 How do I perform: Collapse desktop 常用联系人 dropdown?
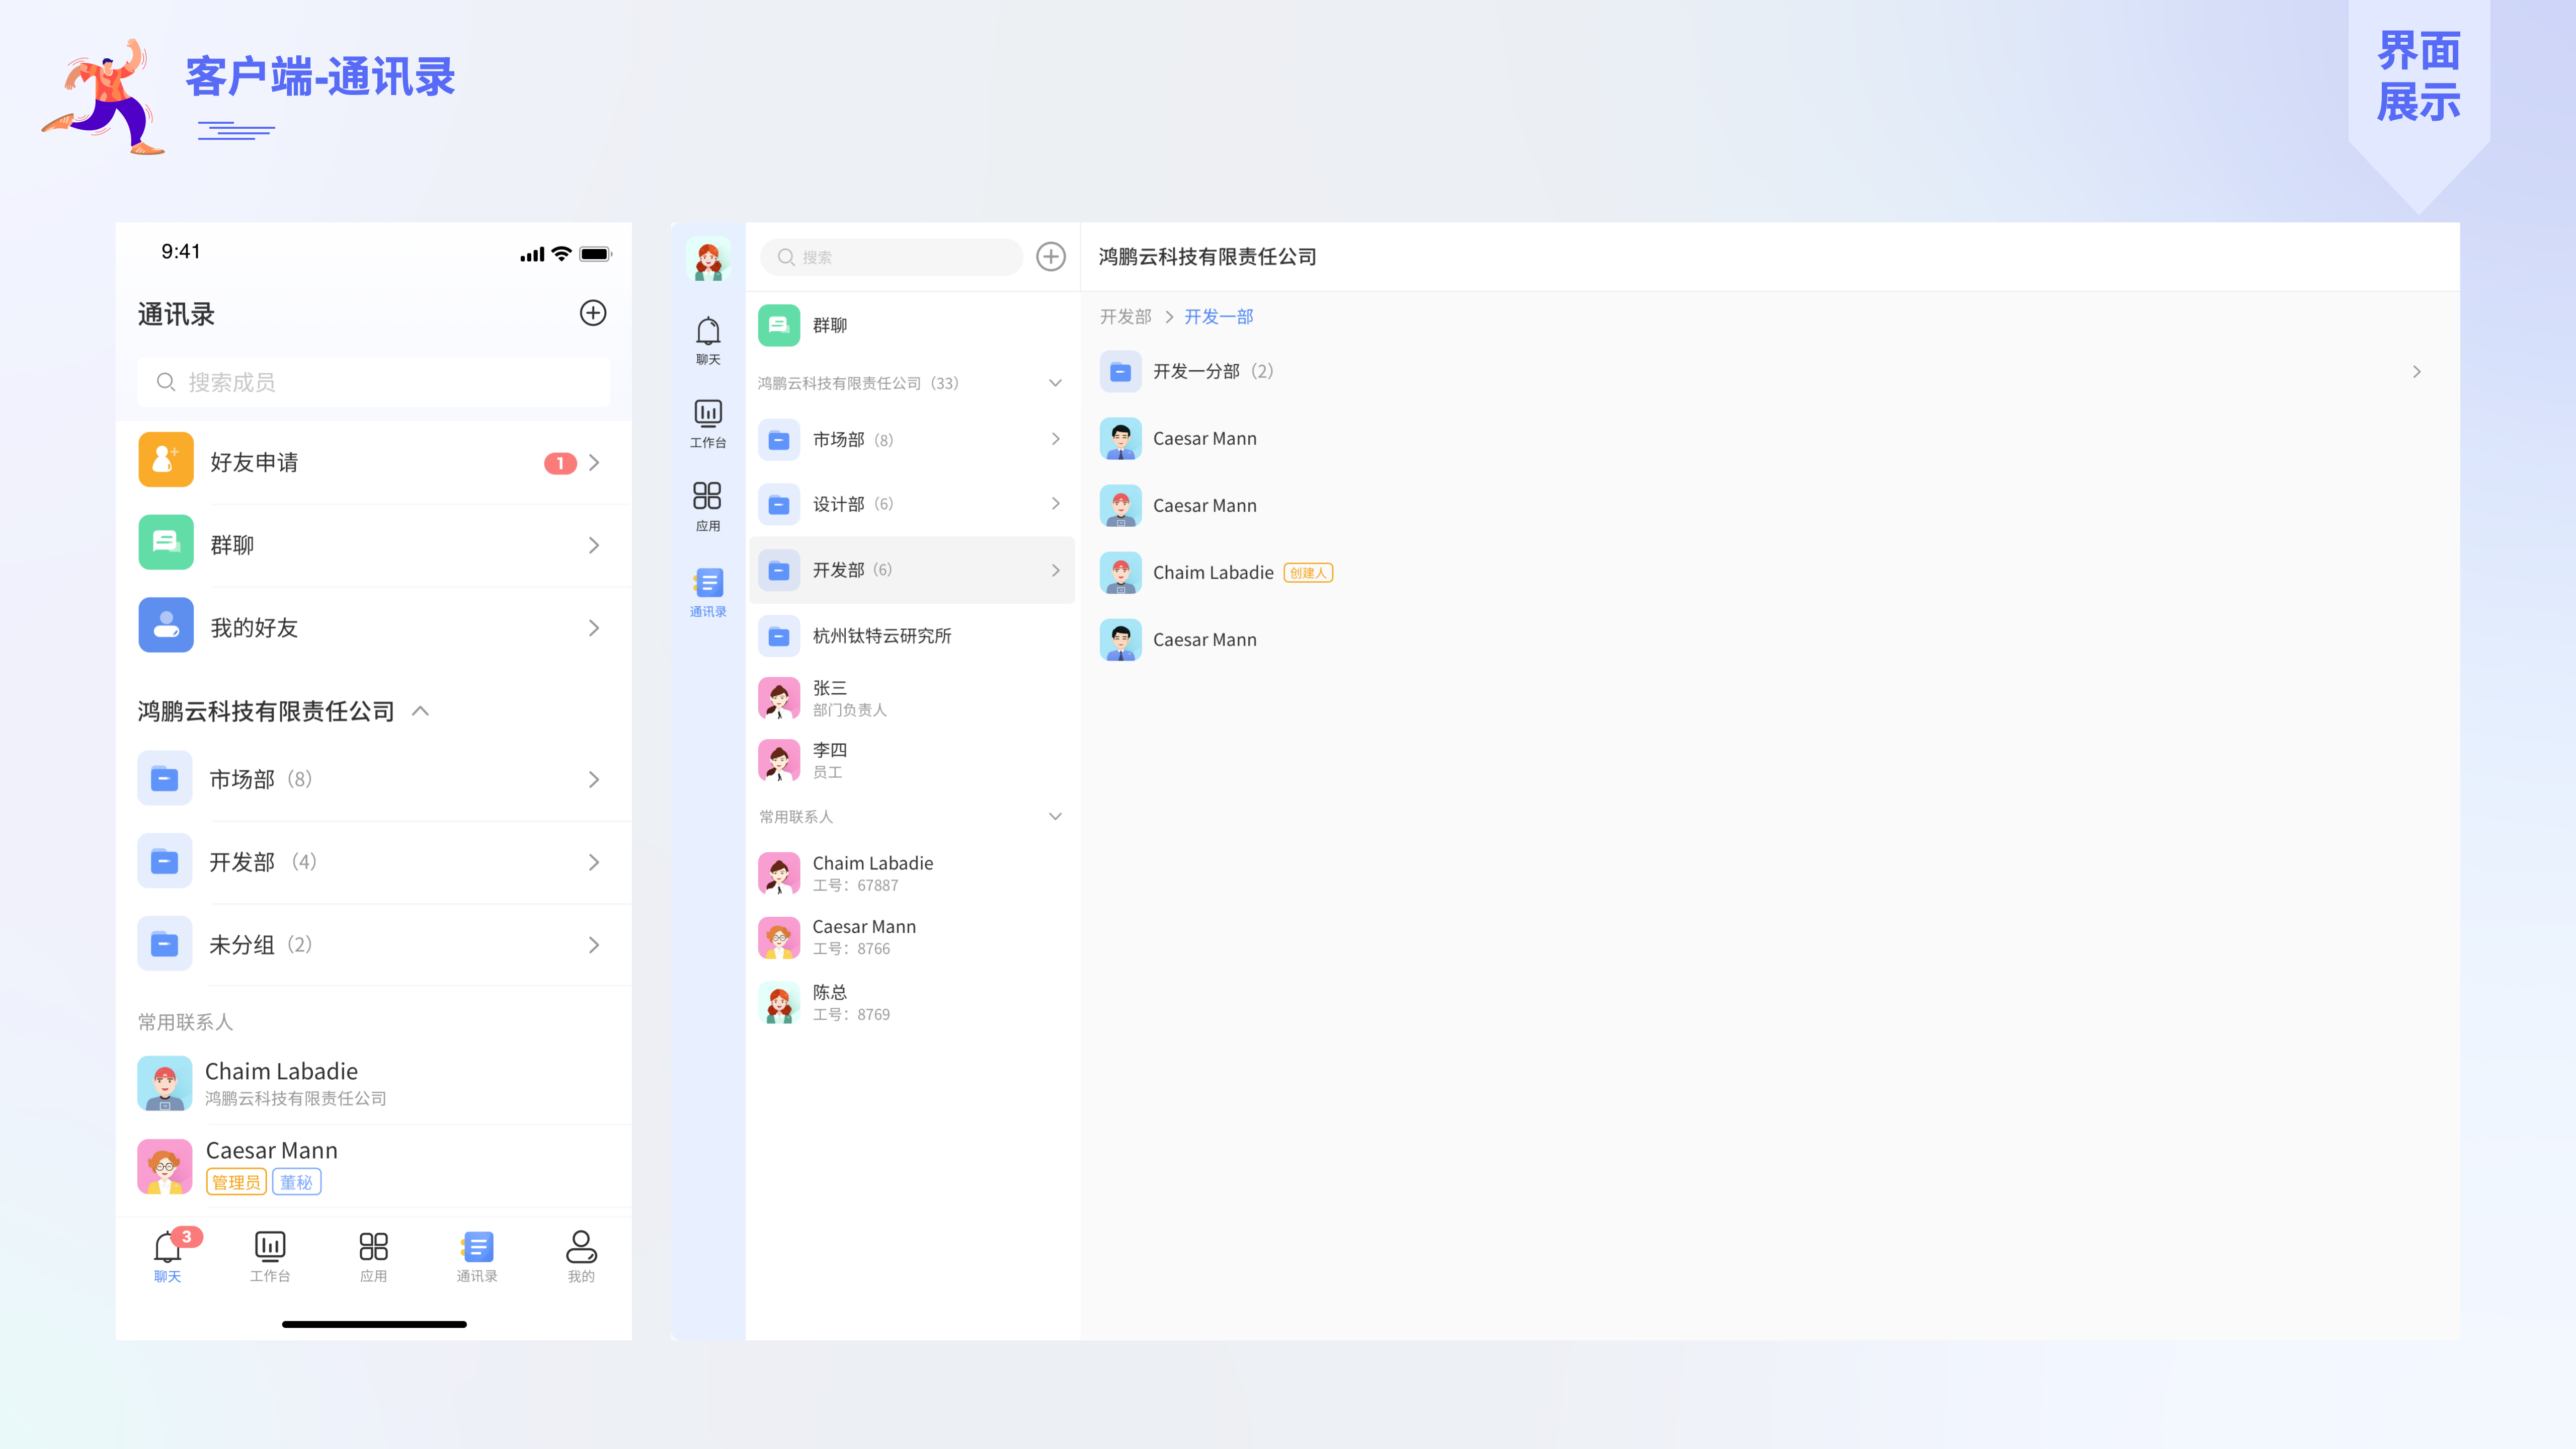[x=1055, y=816]
